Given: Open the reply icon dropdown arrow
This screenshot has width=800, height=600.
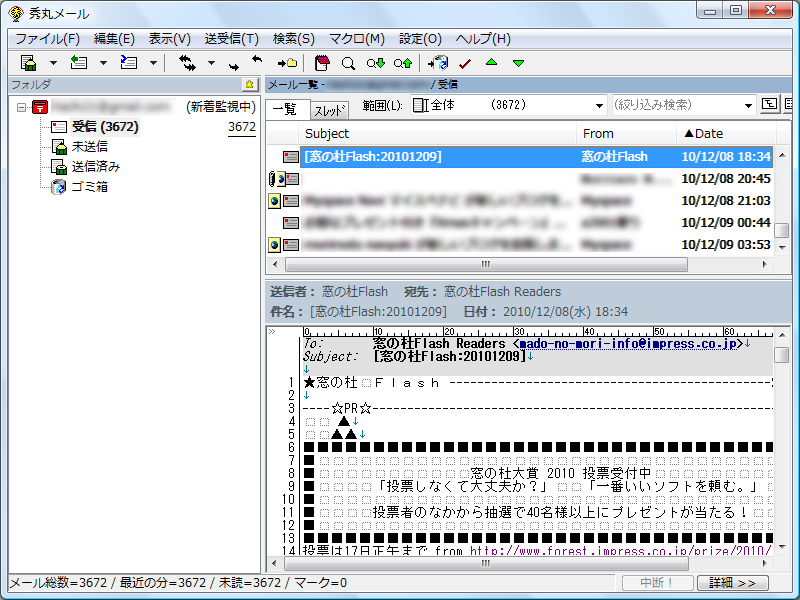Looking at the screenshot, I should [x=103, y=63].
